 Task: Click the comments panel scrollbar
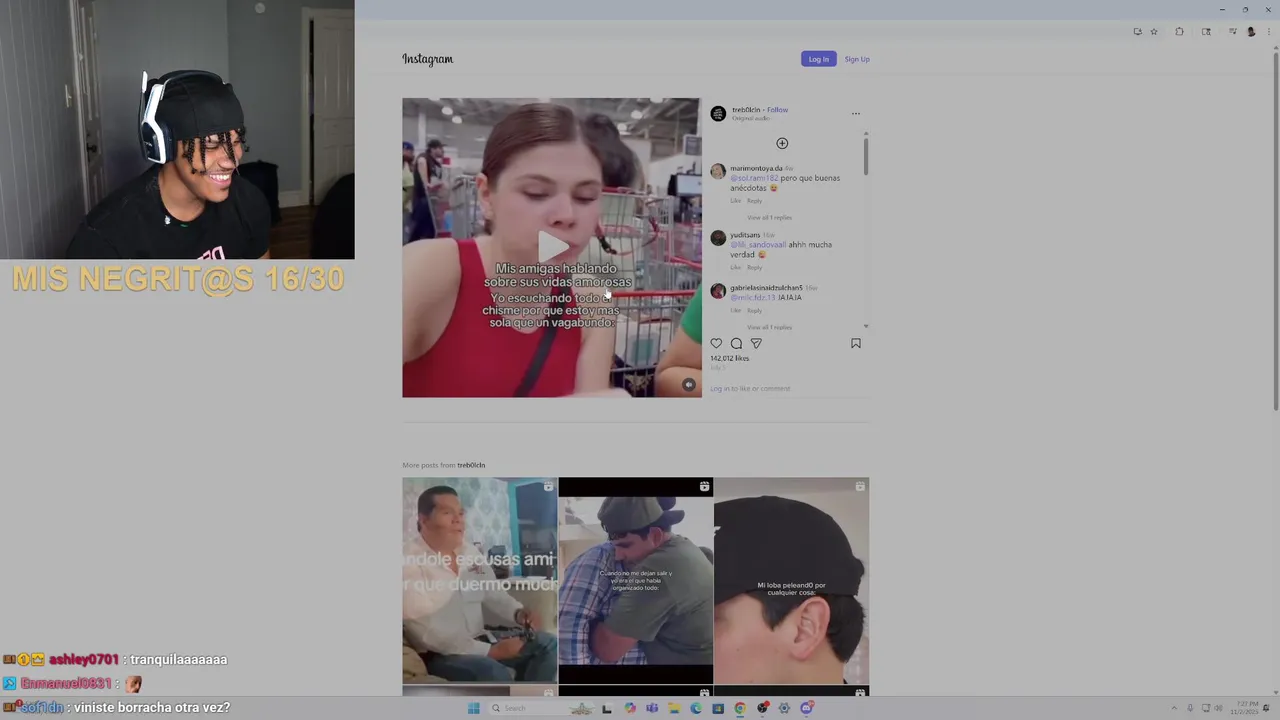pos(866,156)
